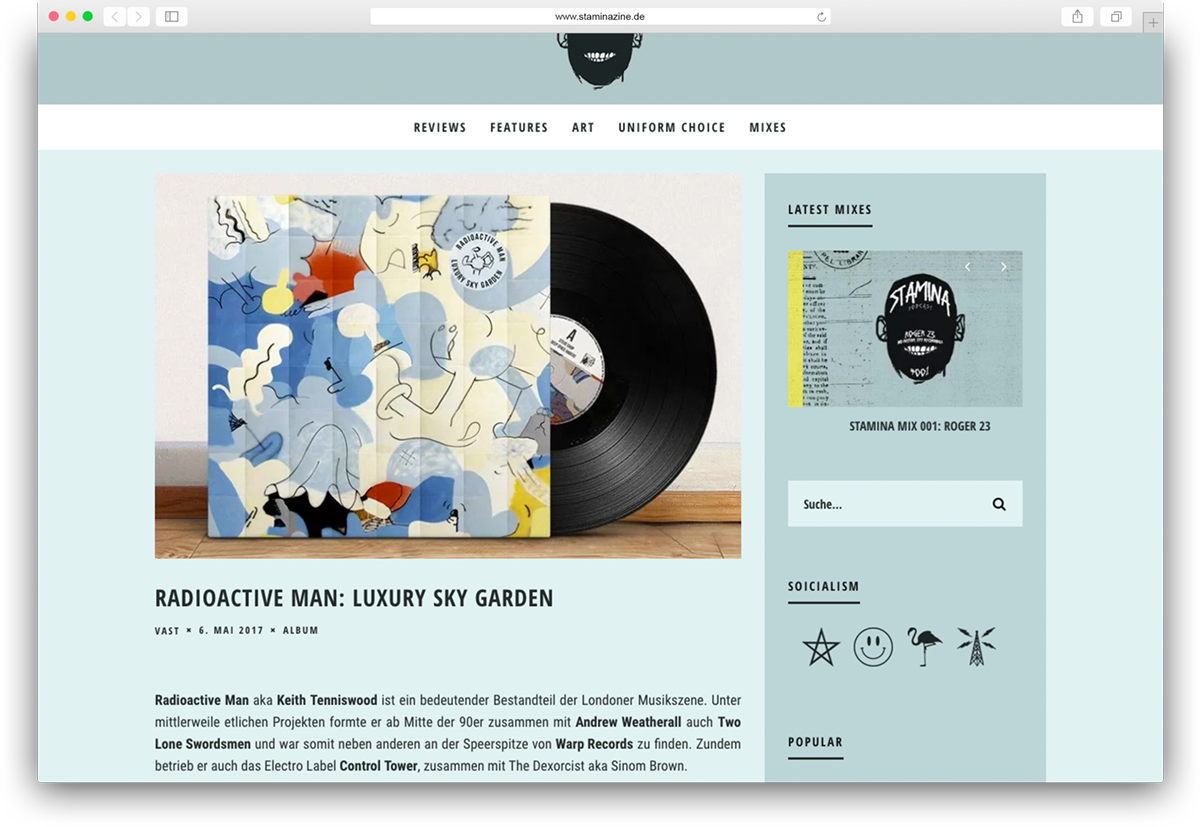Viewport: 1200px width, 827px height.
Task: Reload page using the refresh icon
Action: (x=821, y=17)
